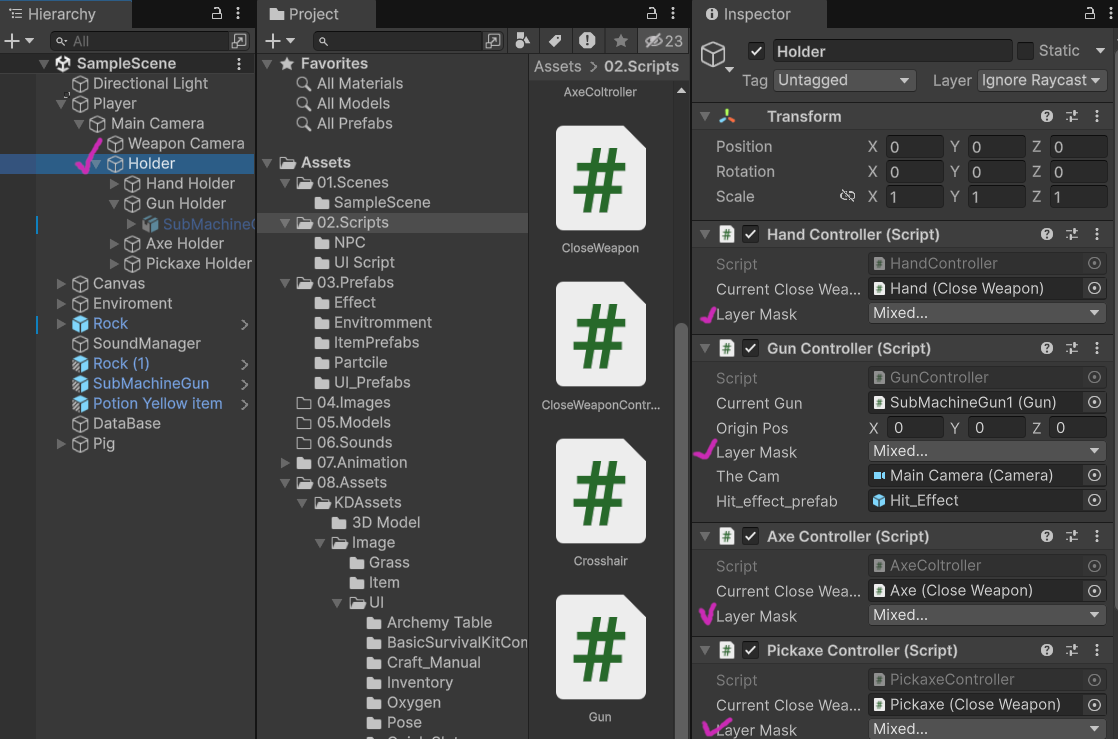The width and height of the screenshot is (1118, 739).
Task: Select All Materials favorite search
Action: coord(359,83)
